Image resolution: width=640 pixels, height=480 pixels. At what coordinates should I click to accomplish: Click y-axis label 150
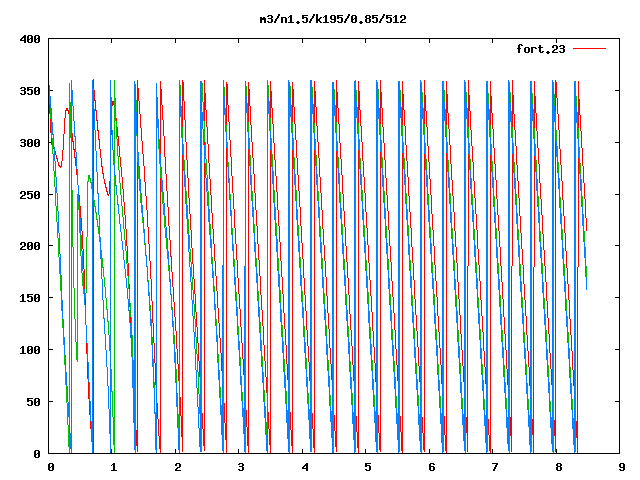coord(30,298)
